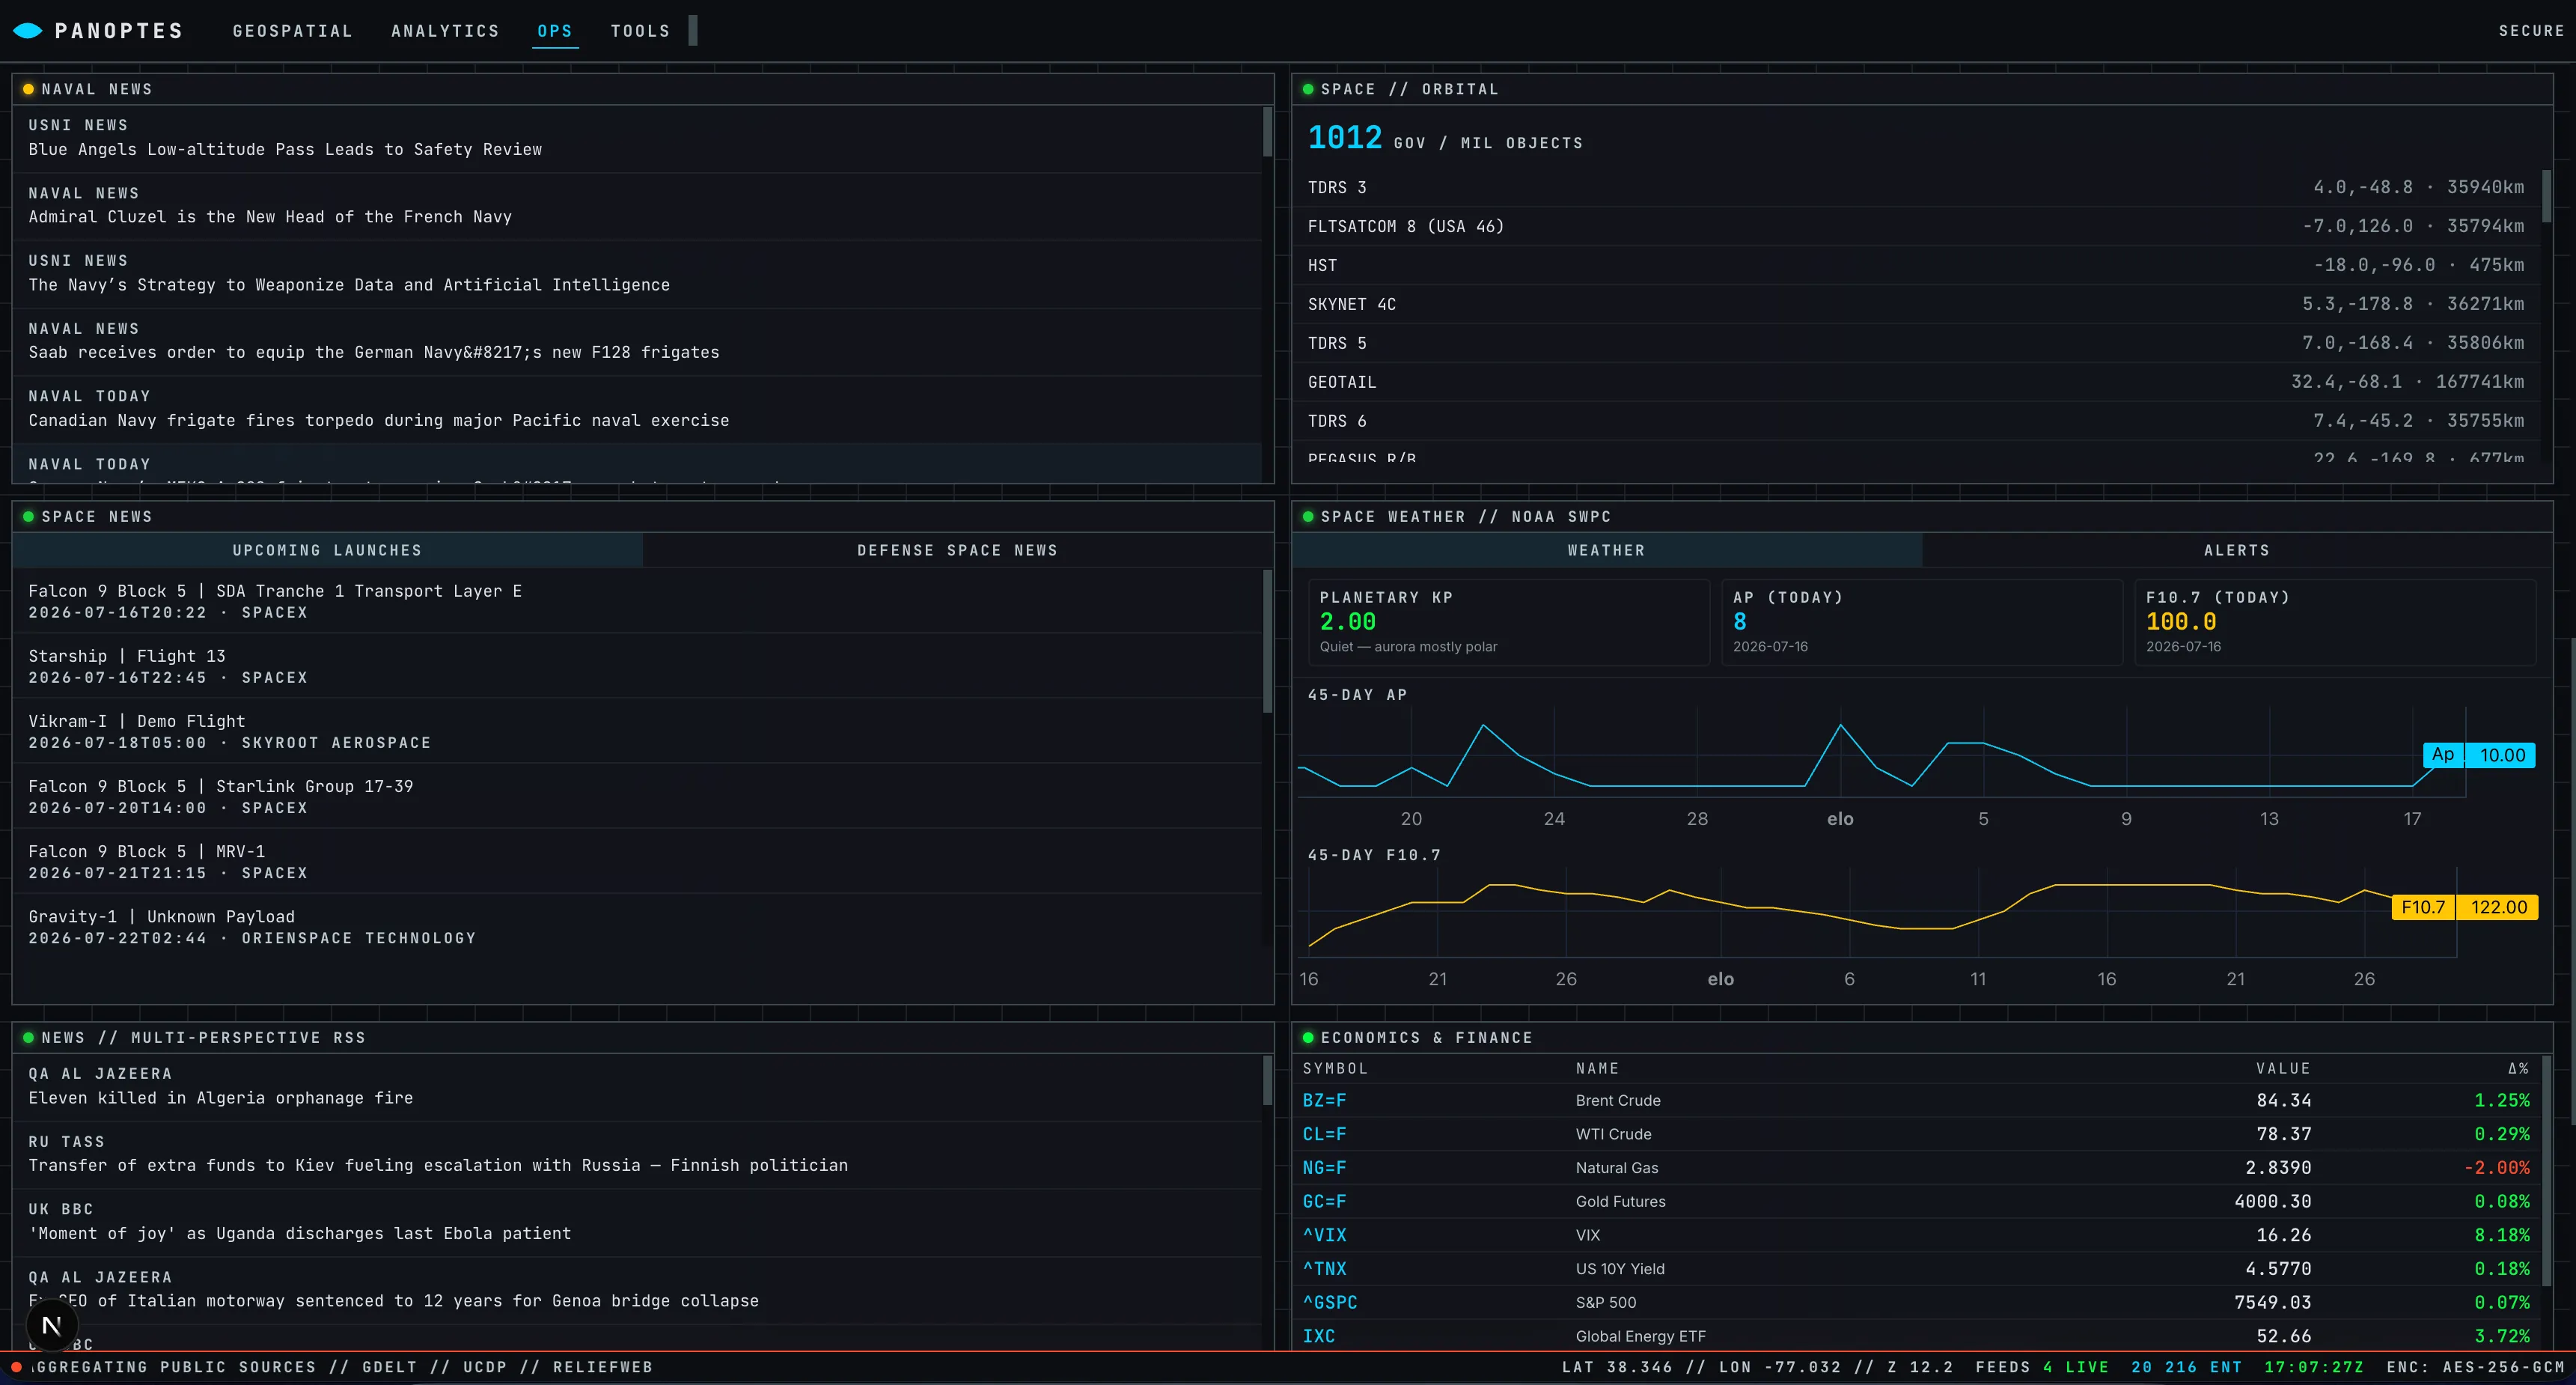Select the Weather tab in space weather
Image resolution: width=2576 pixels, height=1385 pixels.
click(1606, 550)
